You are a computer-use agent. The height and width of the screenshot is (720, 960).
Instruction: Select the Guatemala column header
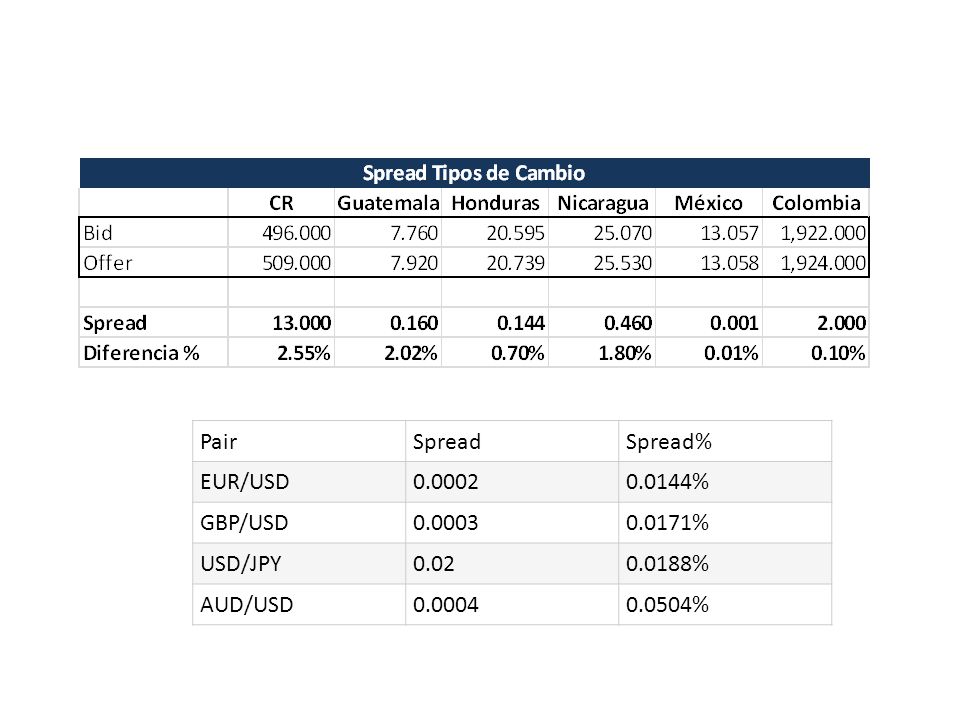click(388, 203)
